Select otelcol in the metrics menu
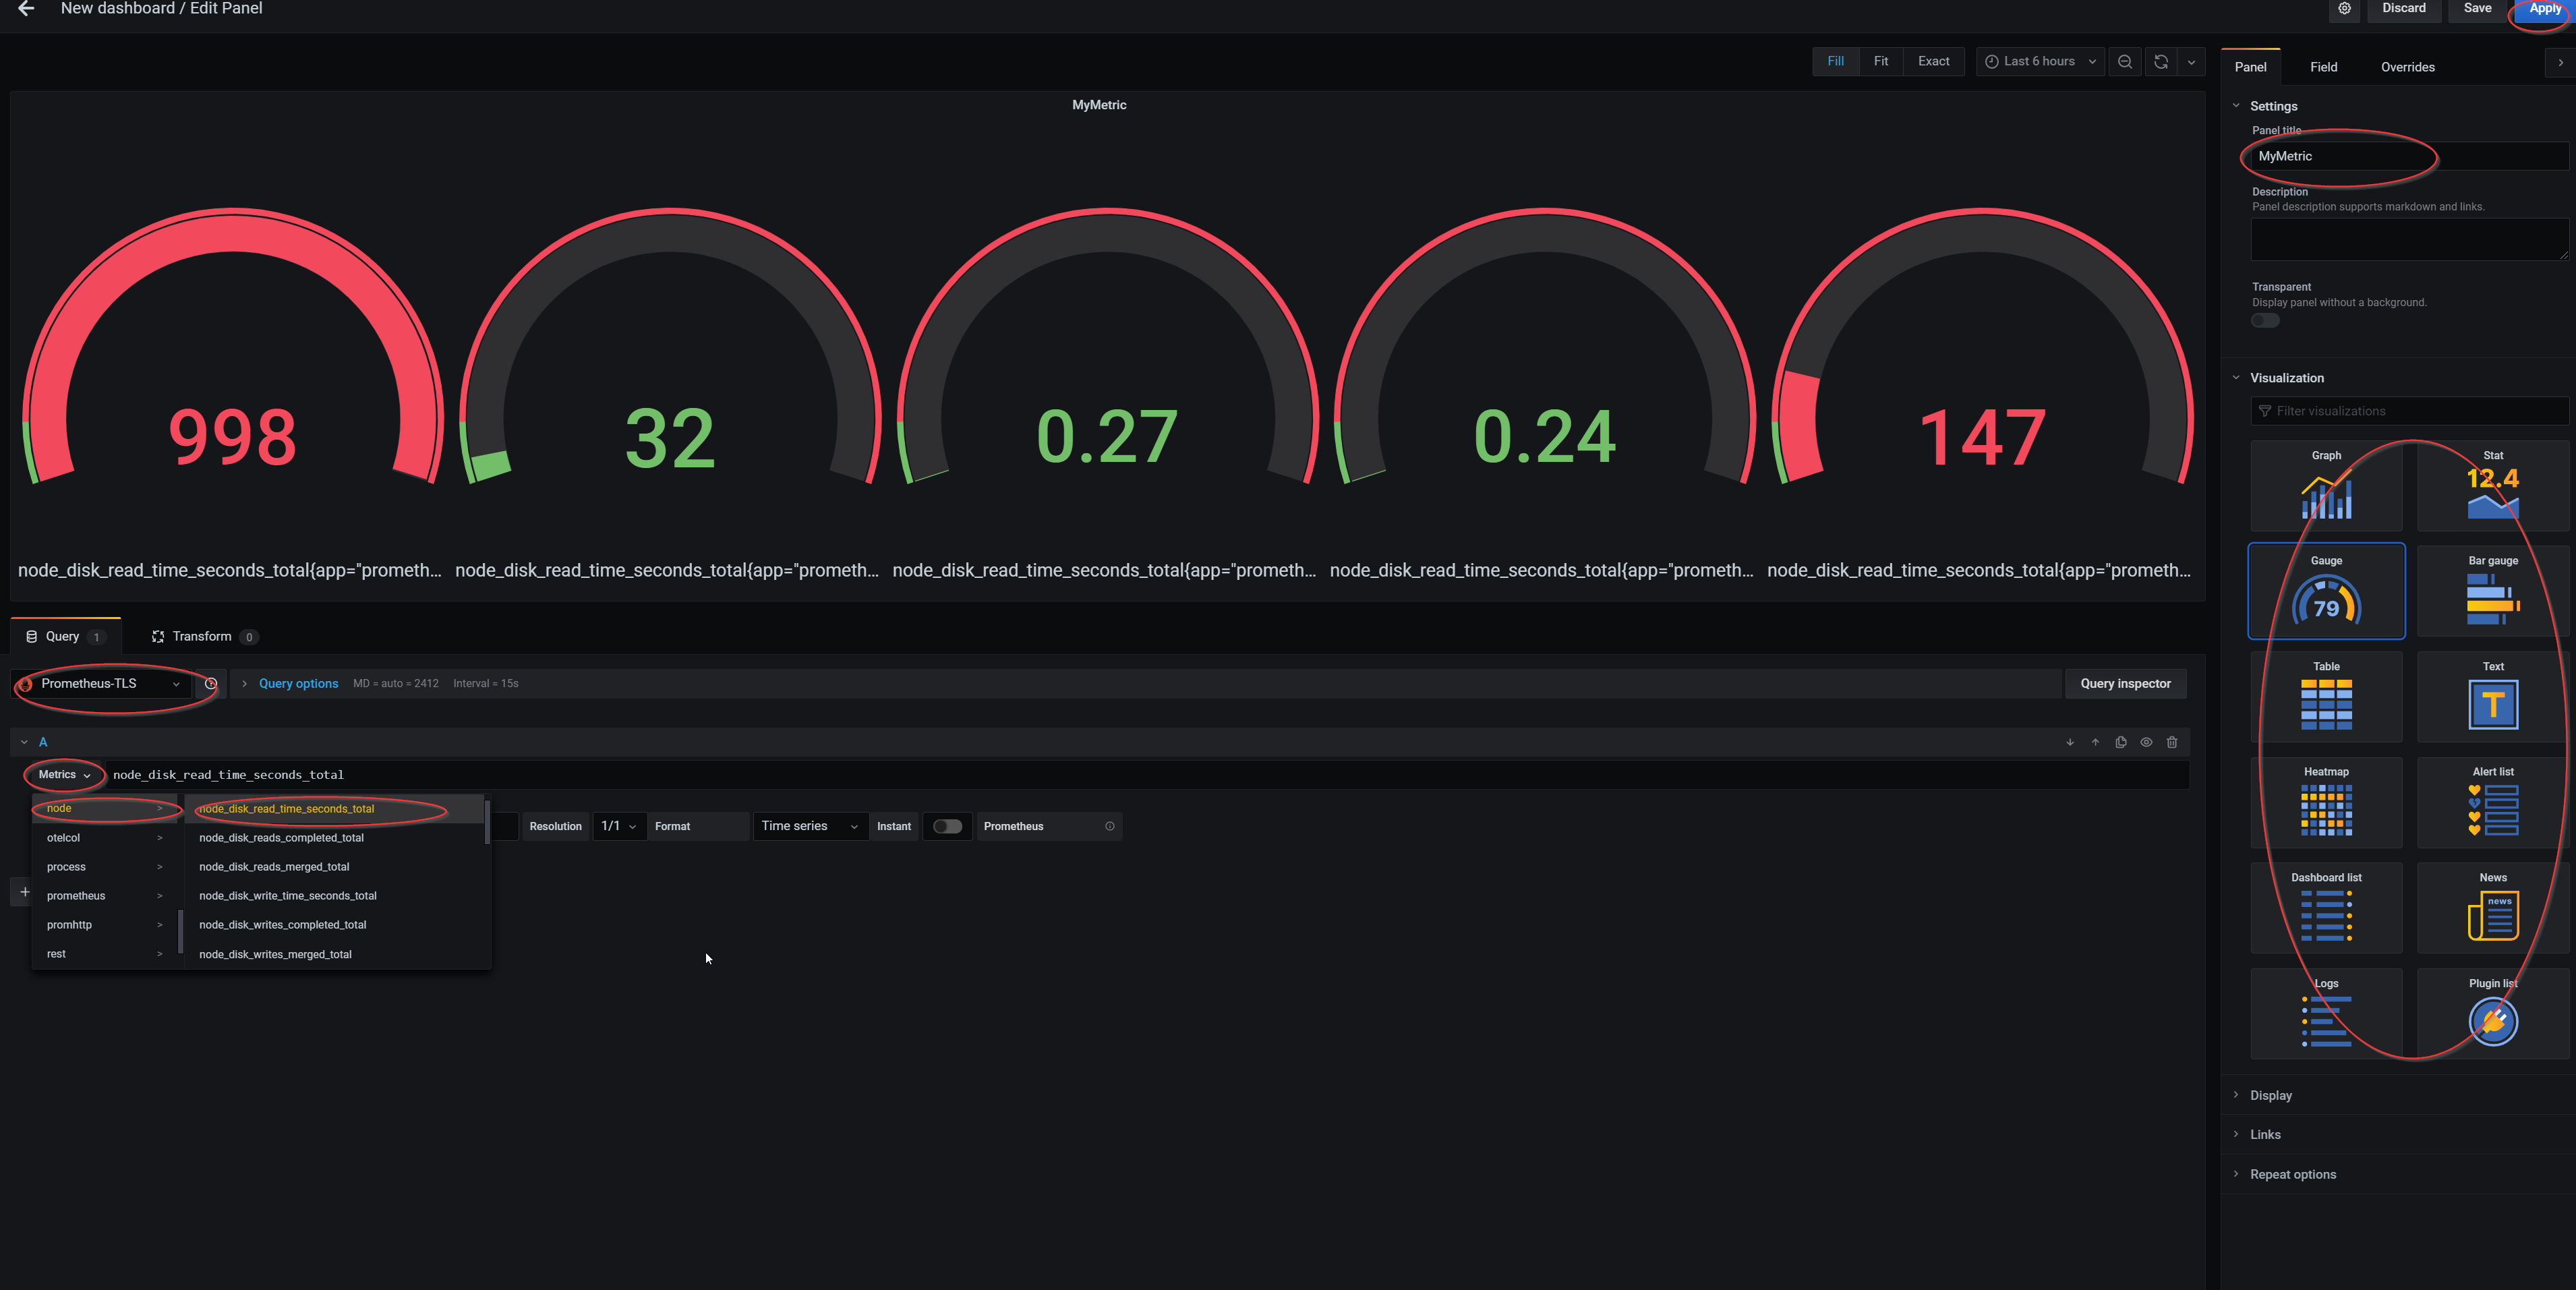The image size is (2576, 1290). click(104, 838)
